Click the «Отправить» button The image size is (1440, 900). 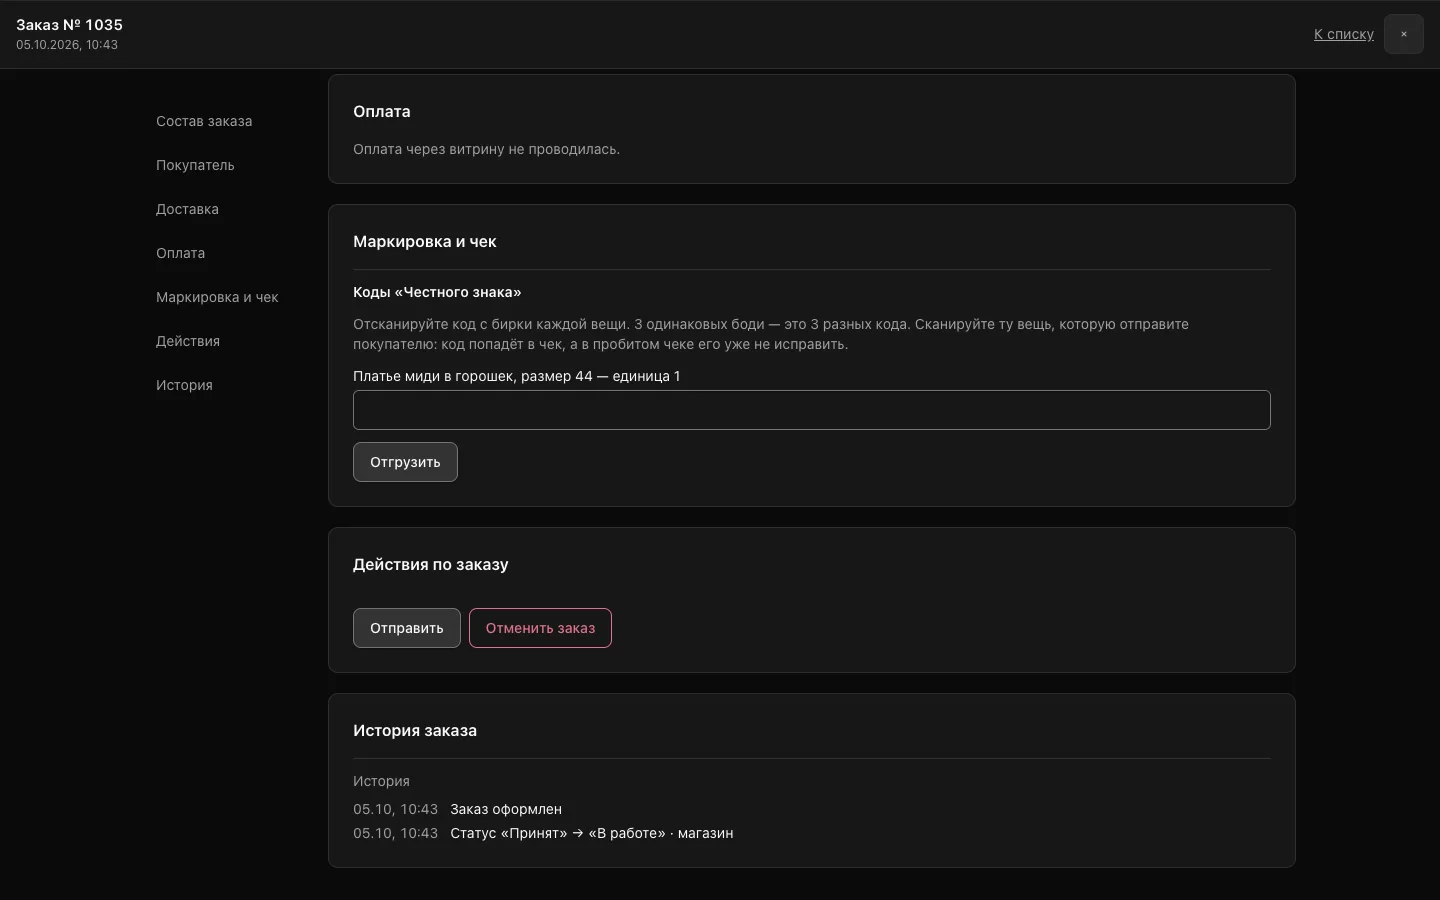(407, 628)
